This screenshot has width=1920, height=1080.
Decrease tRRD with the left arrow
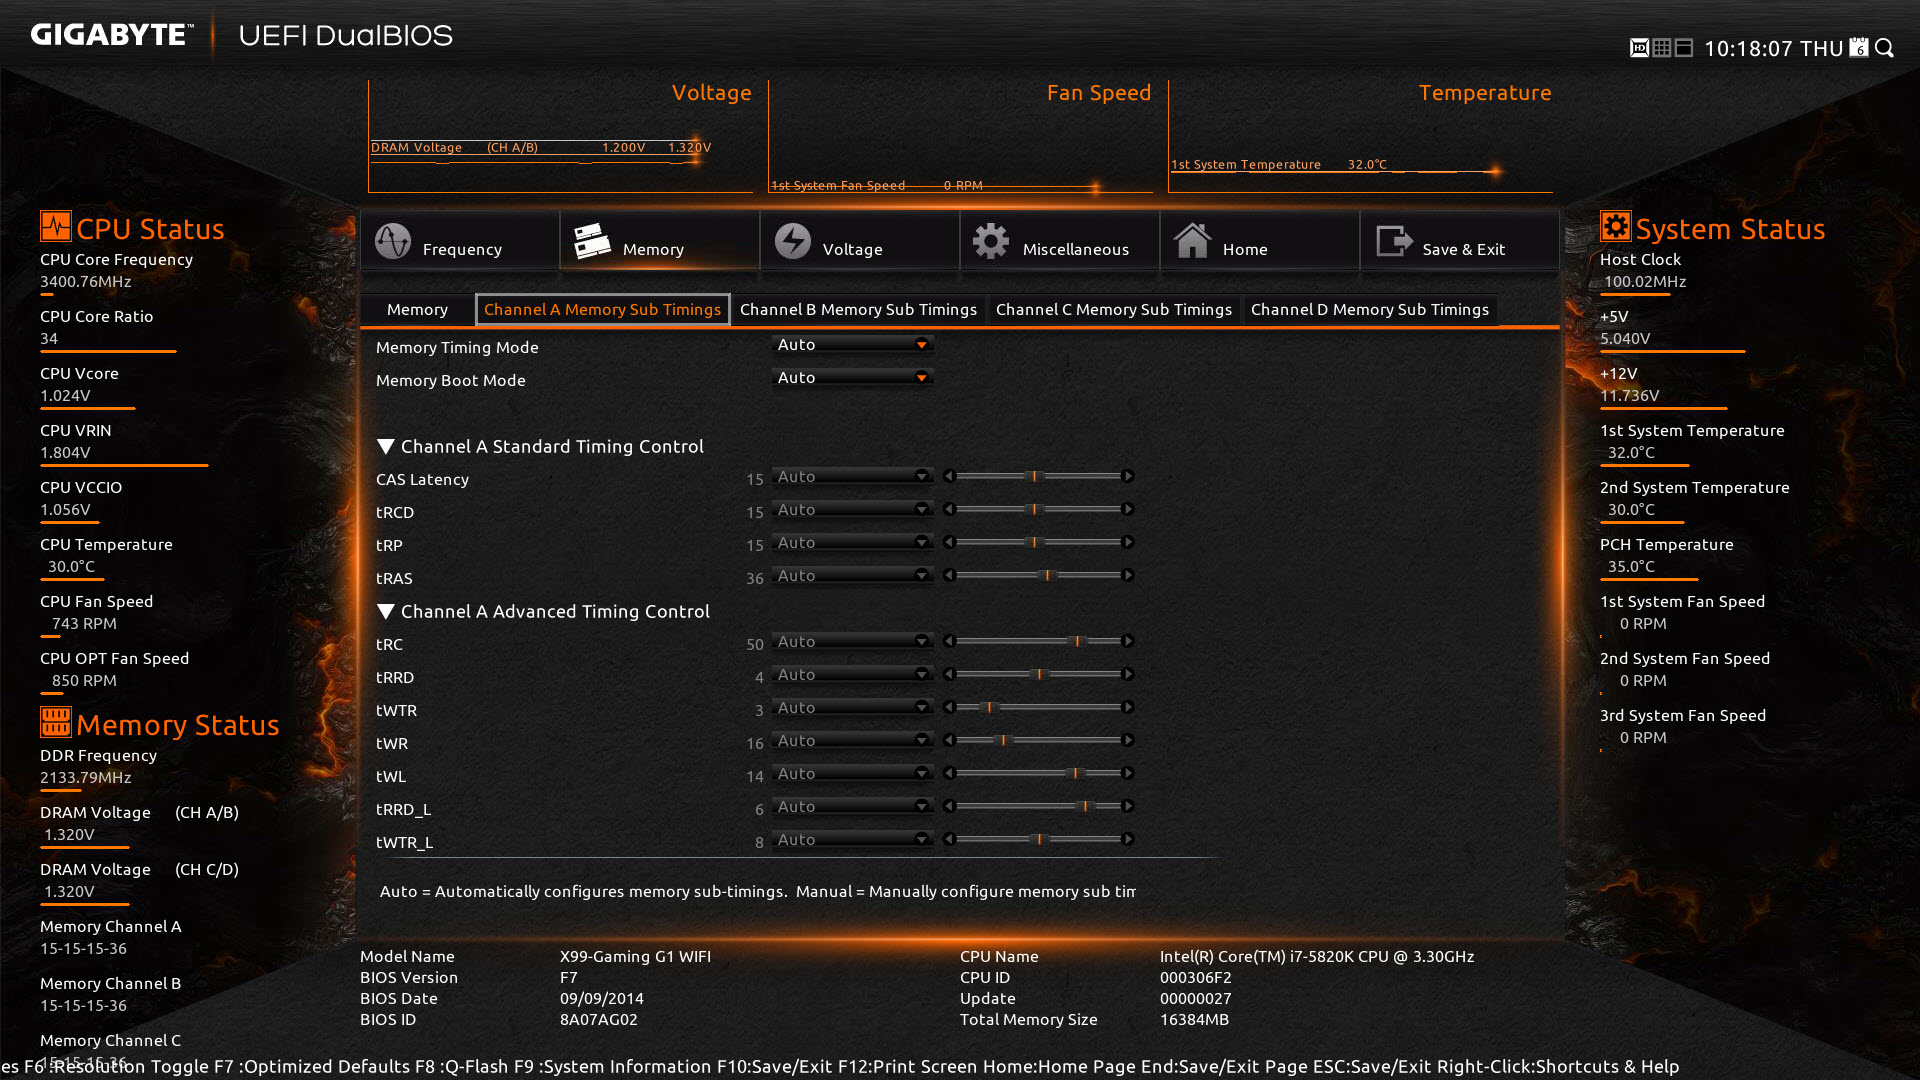(950, 675)
